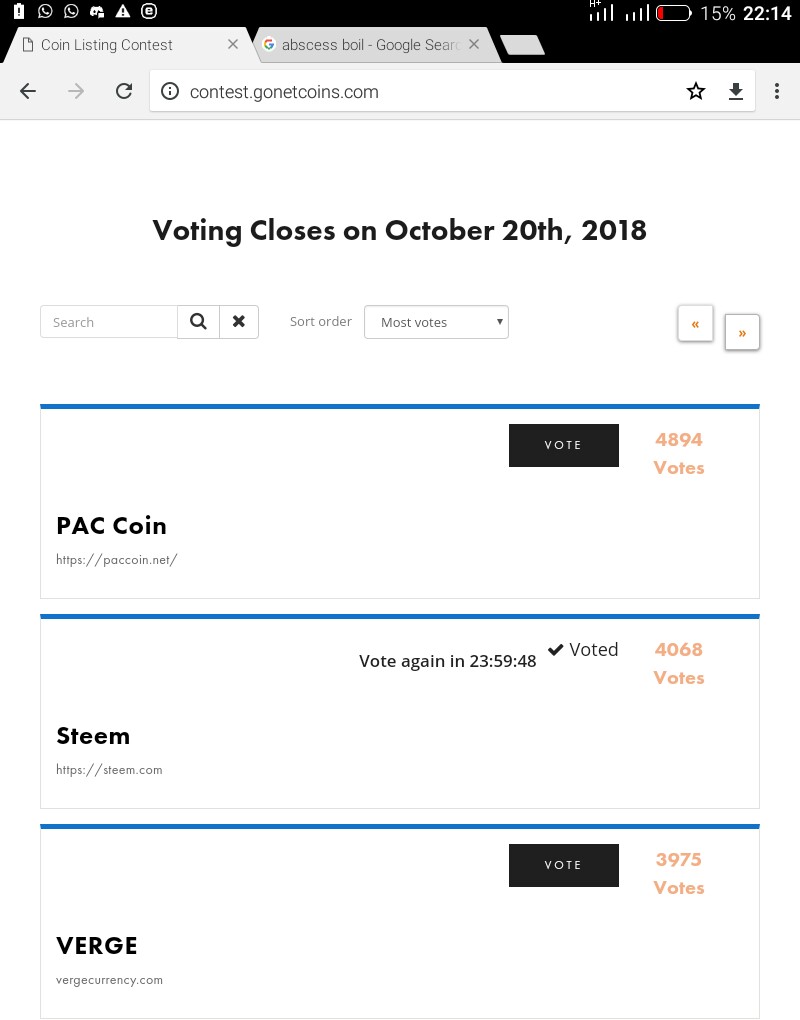
Task: Tap the download icon in the toolbar
Action: (736, 92)
